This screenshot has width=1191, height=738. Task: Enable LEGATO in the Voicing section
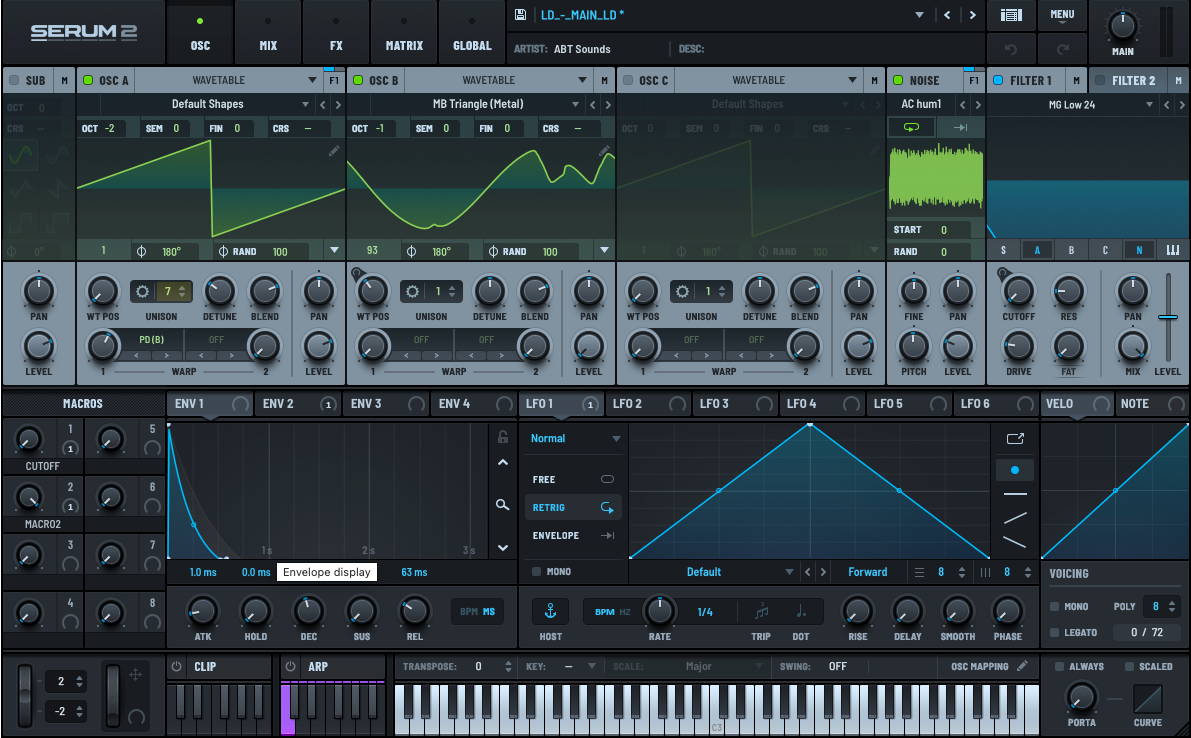pyautogui.click(x=1054, y=632)
